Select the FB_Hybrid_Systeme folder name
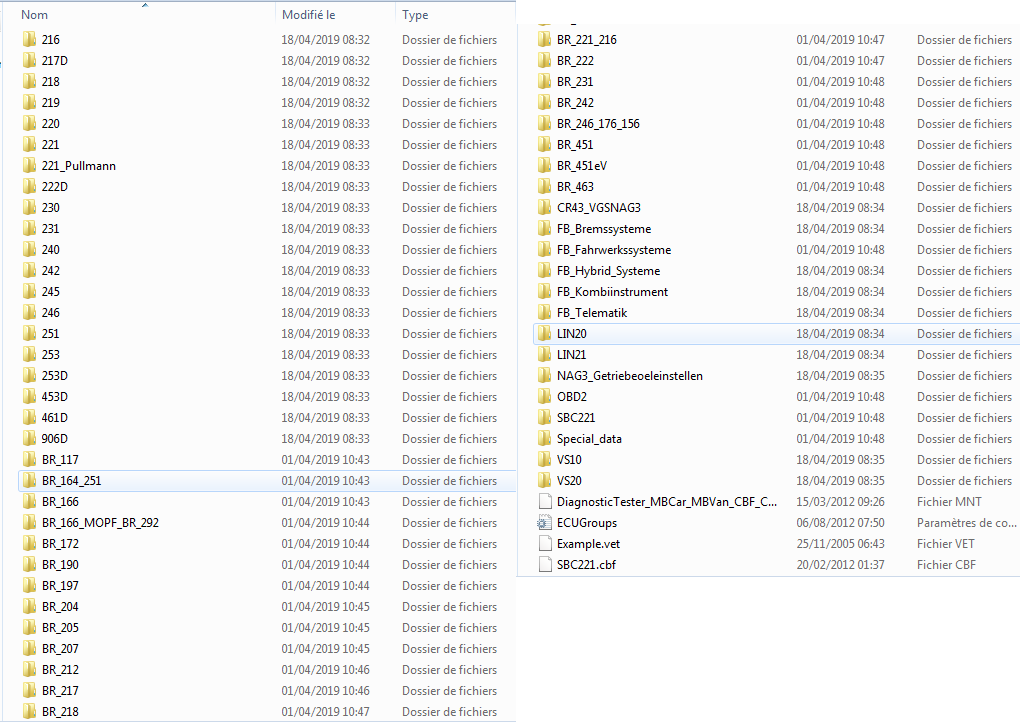The image size is (1021, 722). pos(608,271)
